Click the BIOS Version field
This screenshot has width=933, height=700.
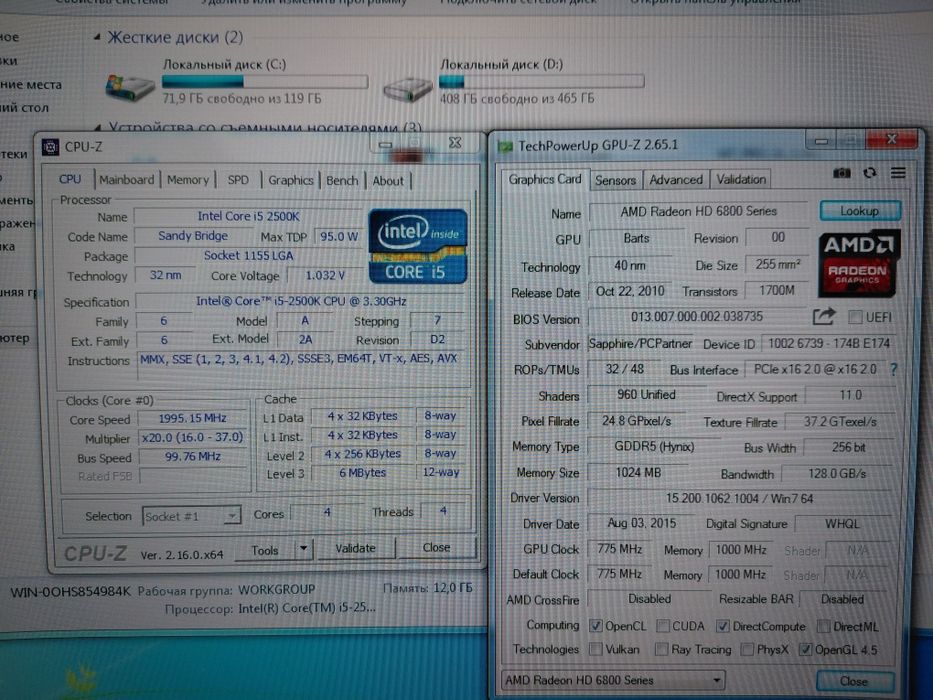(x=697, y=317)
